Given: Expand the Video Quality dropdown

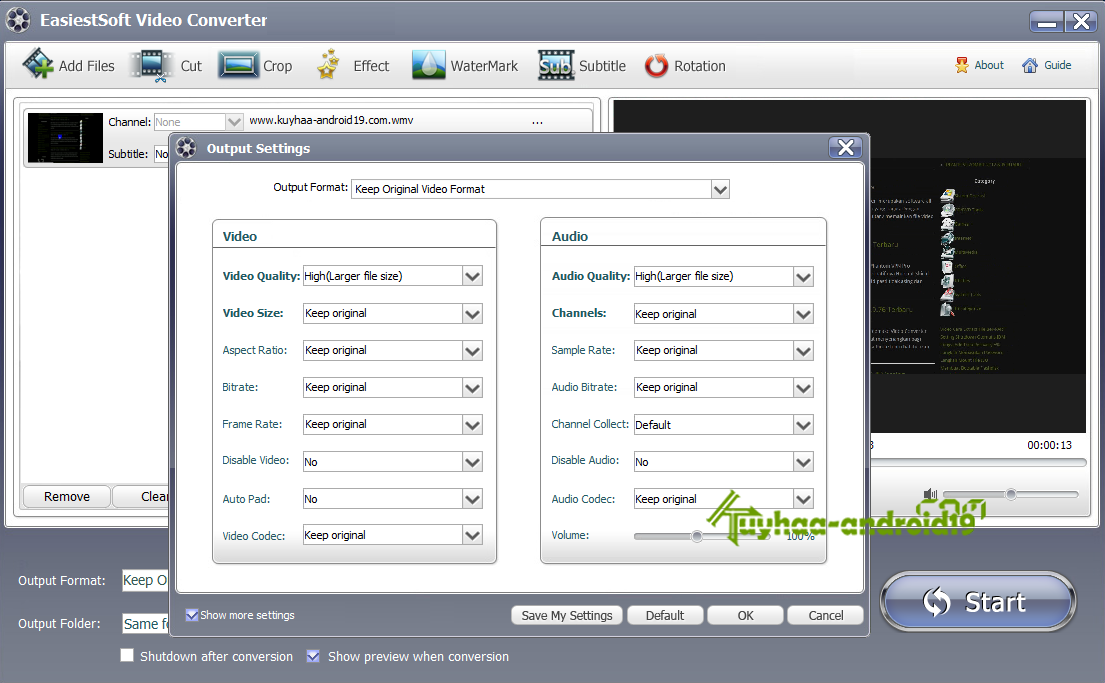Looking at the screenshot, I should point(472,276).
